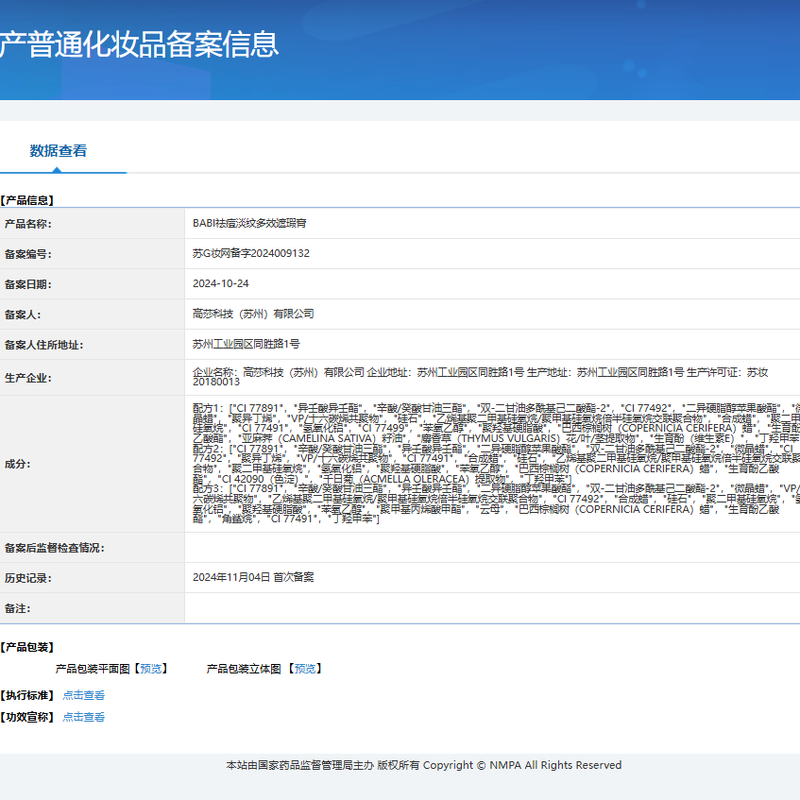Image resolution: width=800 pixels, height=800 pixels.
Task: Click the empty 备案后监督检查情况 value cell
Action: pyautogui.click(x=490, y=548)
